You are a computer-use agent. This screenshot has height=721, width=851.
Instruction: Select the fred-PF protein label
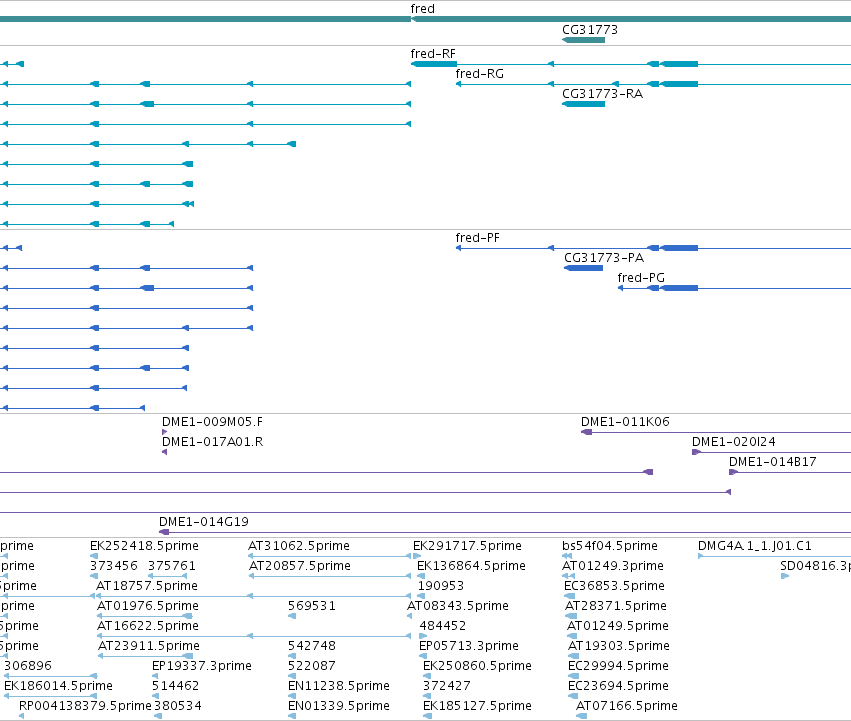click(x=477, y=238)
